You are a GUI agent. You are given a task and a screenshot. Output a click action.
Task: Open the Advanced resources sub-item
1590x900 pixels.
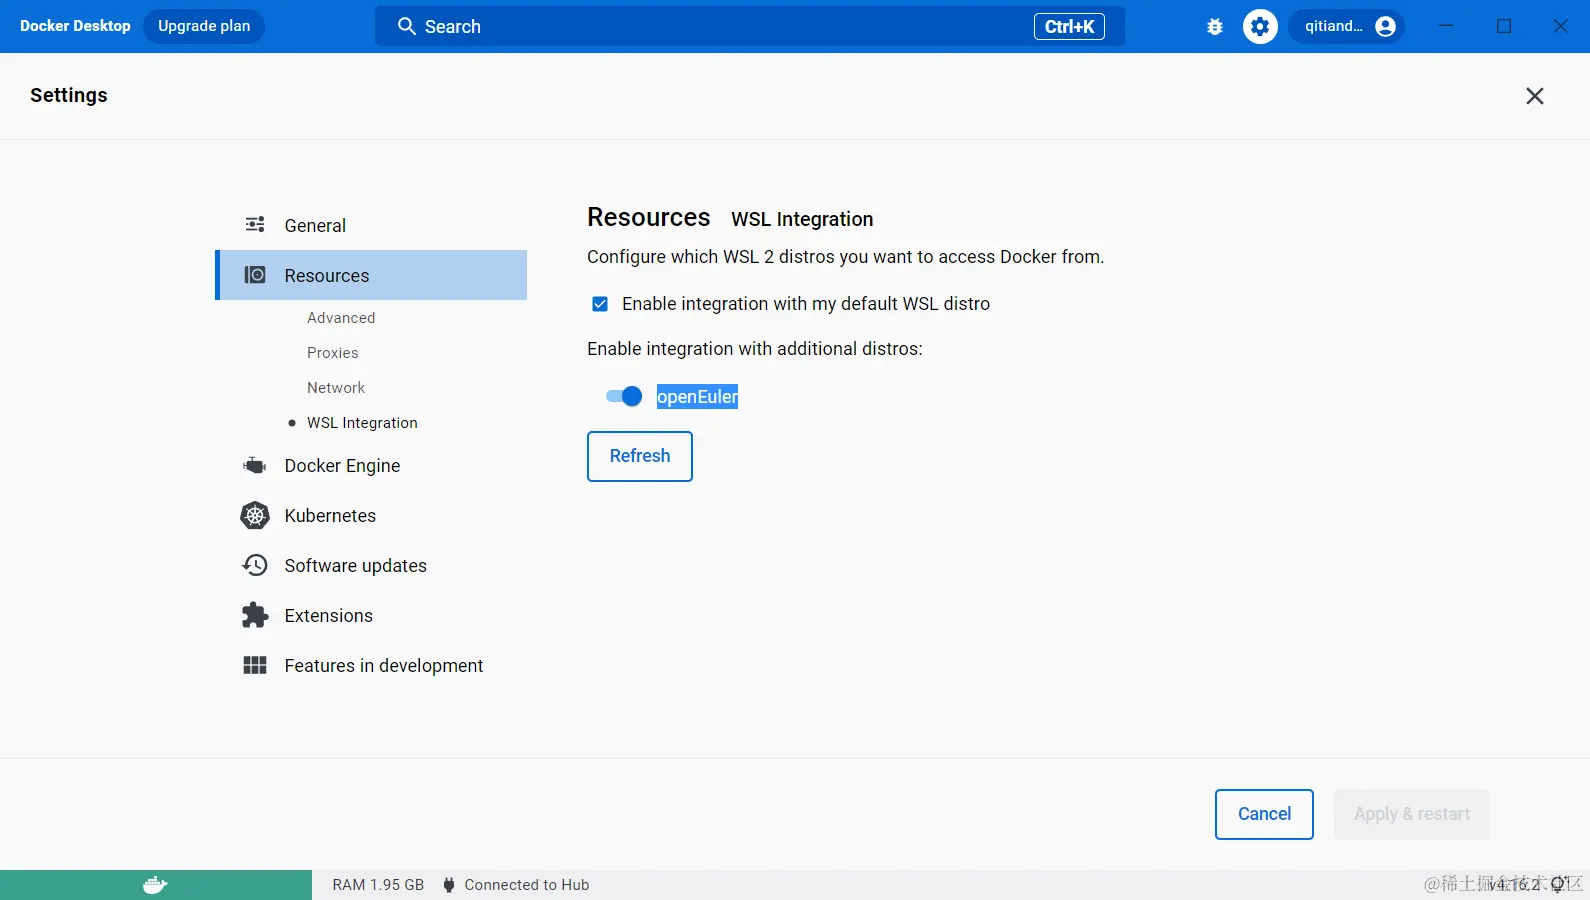341,318
